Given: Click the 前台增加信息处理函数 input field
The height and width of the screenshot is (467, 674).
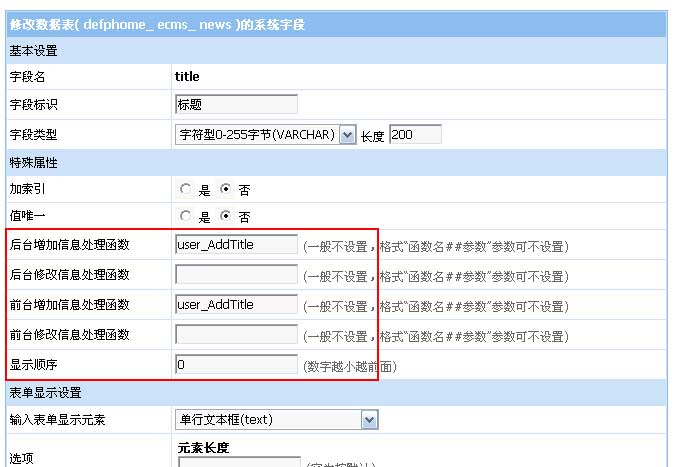Looking at the screenshot, I should [236, 305].
